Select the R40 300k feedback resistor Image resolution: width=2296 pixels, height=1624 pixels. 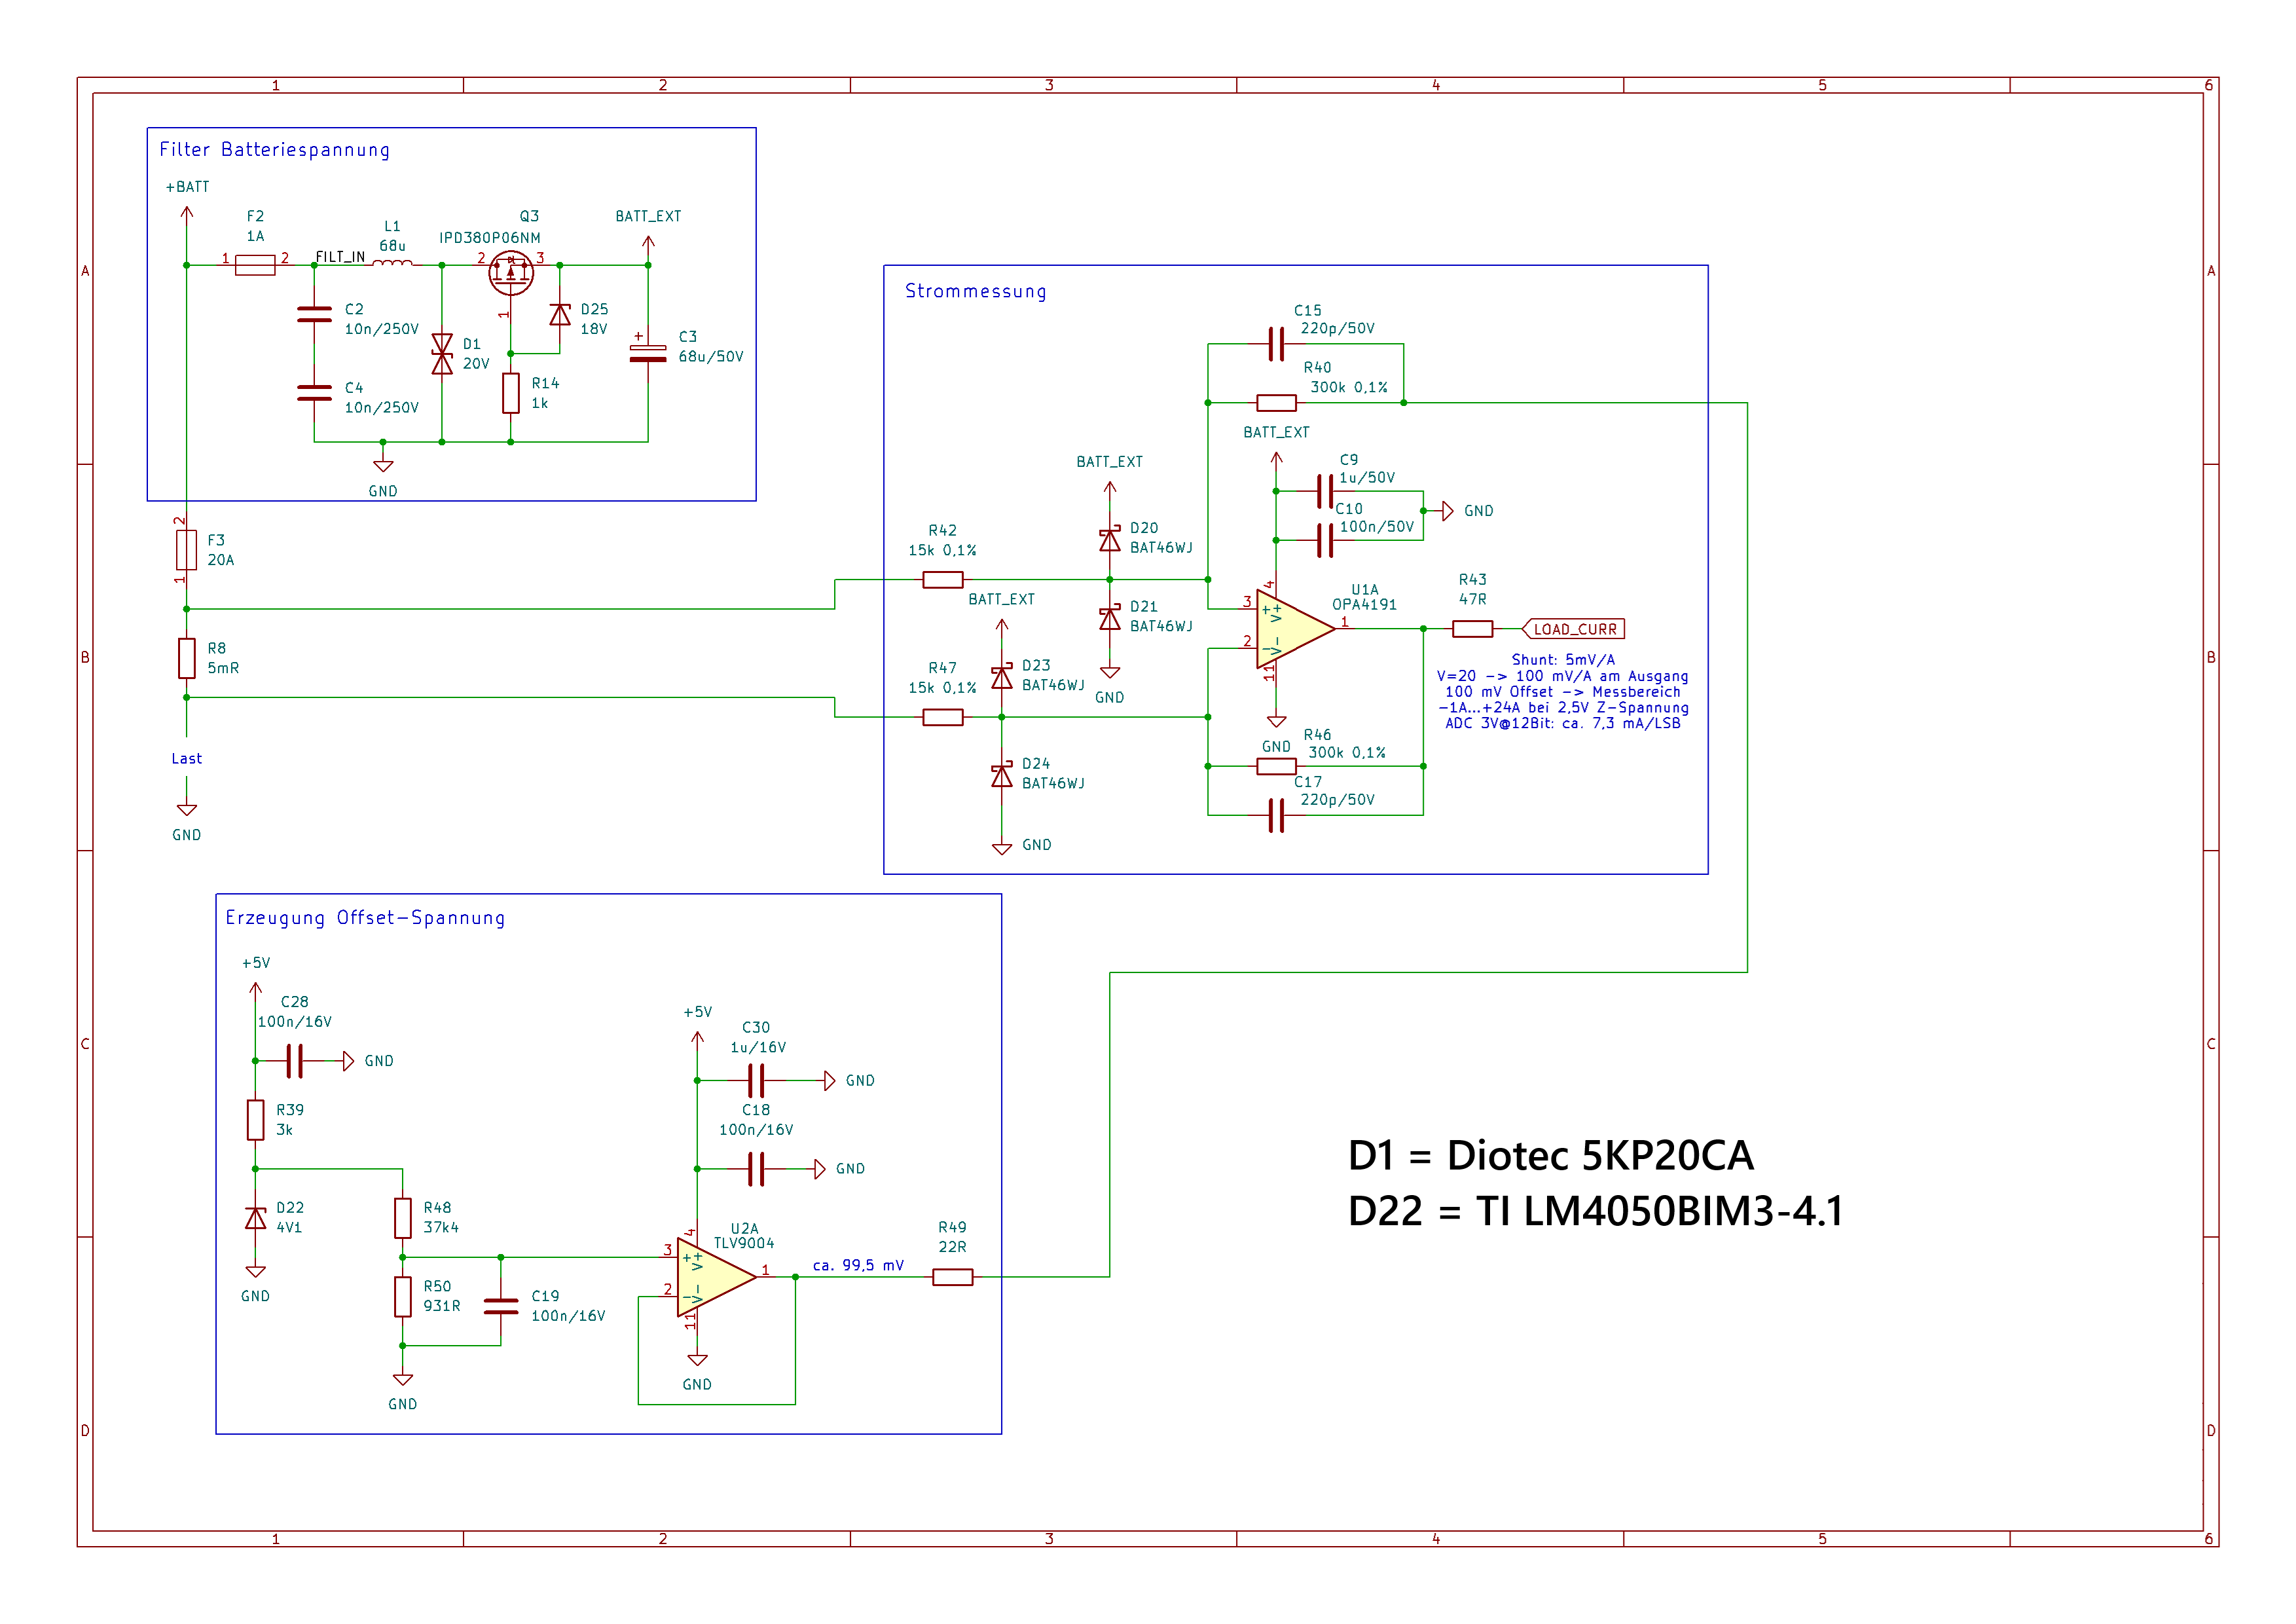(x=1276, y=403)
